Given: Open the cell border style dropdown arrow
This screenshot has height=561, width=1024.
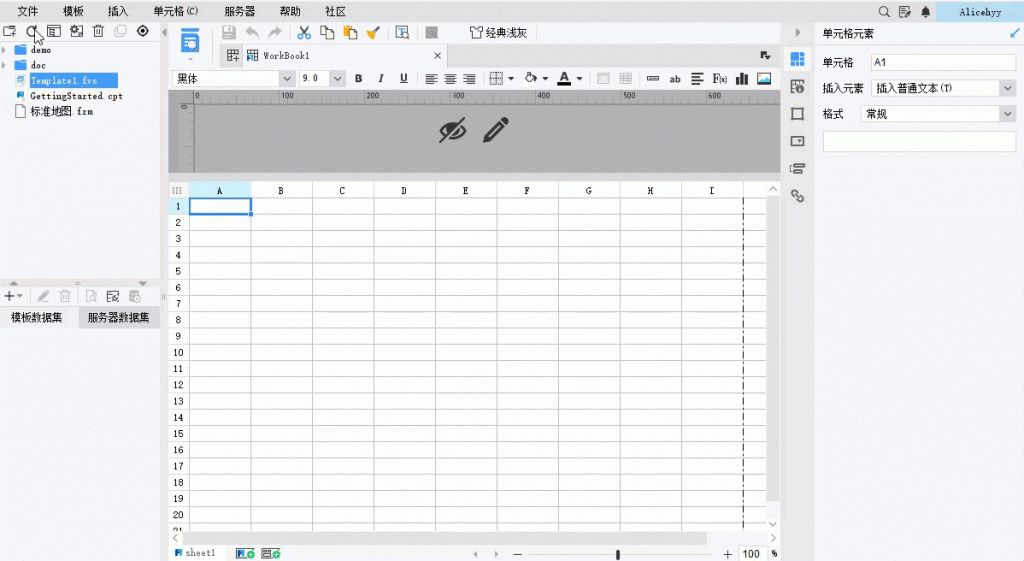Looking at the screenshot, I should (511, 79).
